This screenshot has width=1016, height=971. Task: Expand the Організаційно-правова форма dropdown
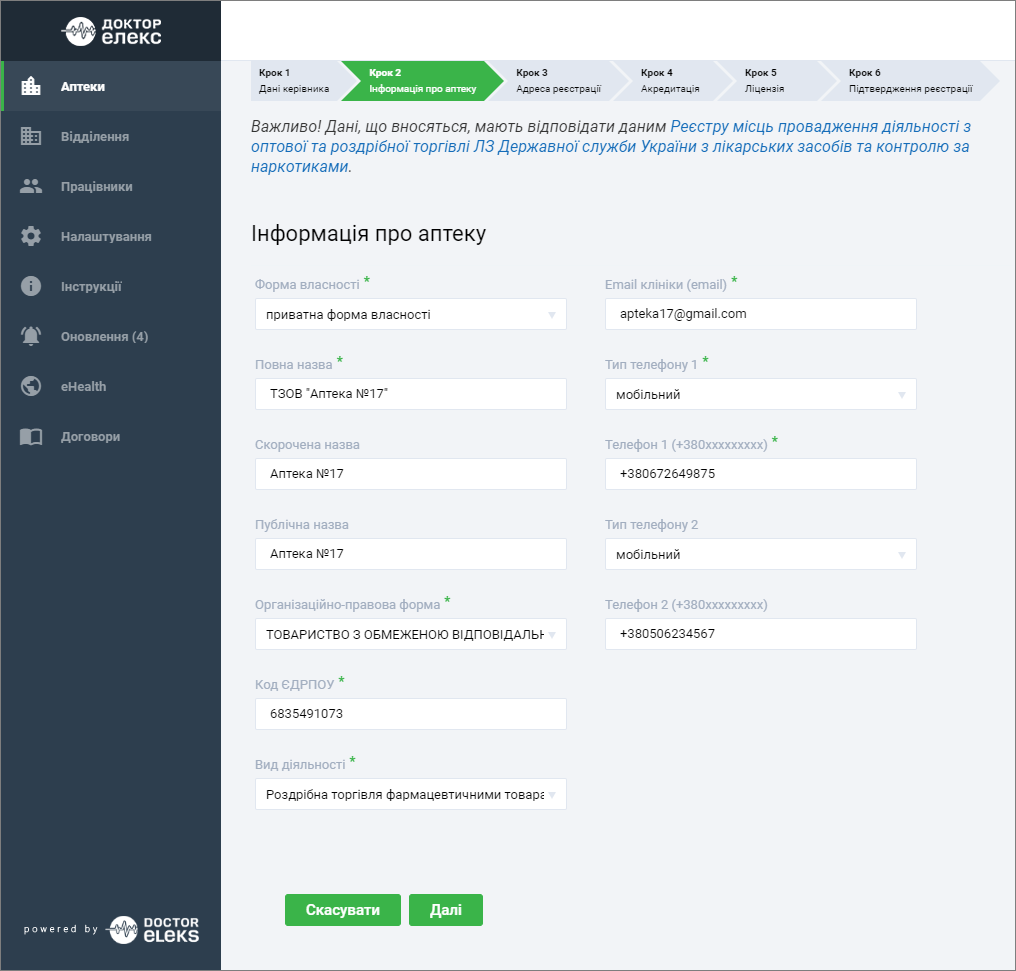click(411, 634)
